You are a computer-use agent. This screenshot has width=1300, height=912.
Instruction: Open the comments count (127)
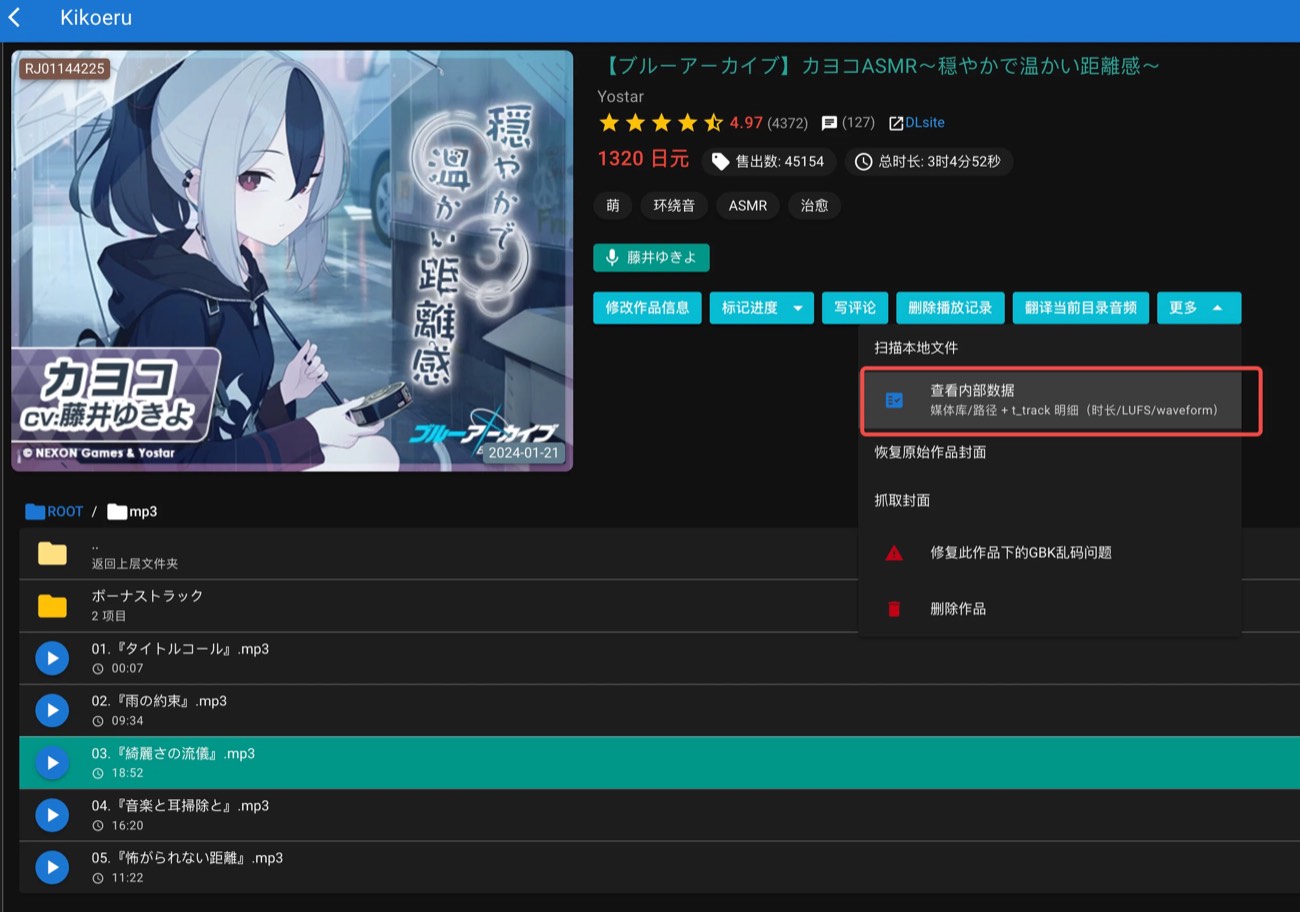[847, 122]
